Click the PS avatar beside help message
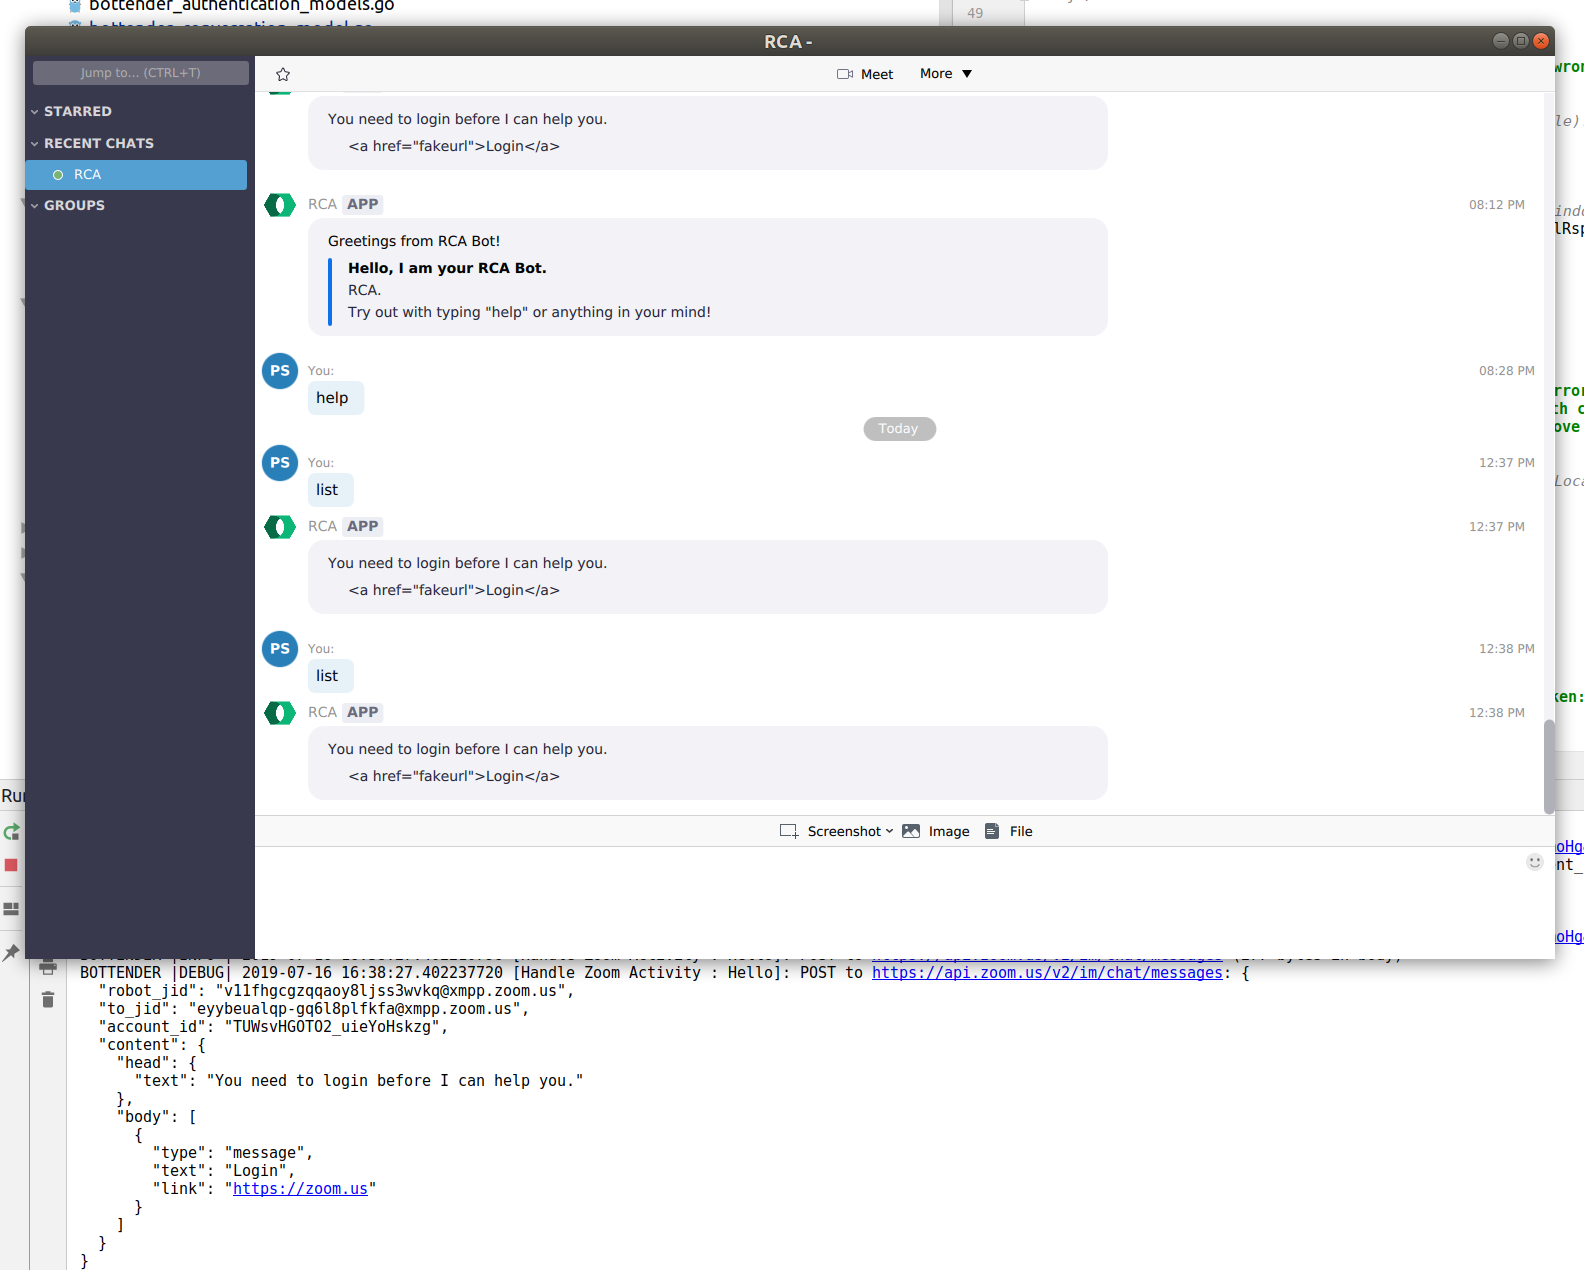The height and width of the screenshot is (1270, 1584). click(x=280, y=371)
